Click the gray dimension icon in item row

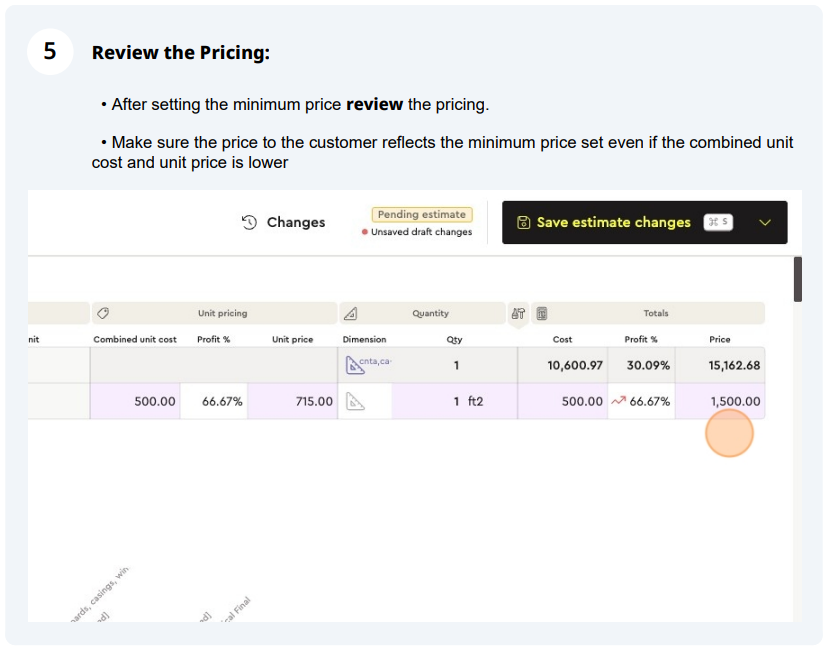click(x=355, y=401)
